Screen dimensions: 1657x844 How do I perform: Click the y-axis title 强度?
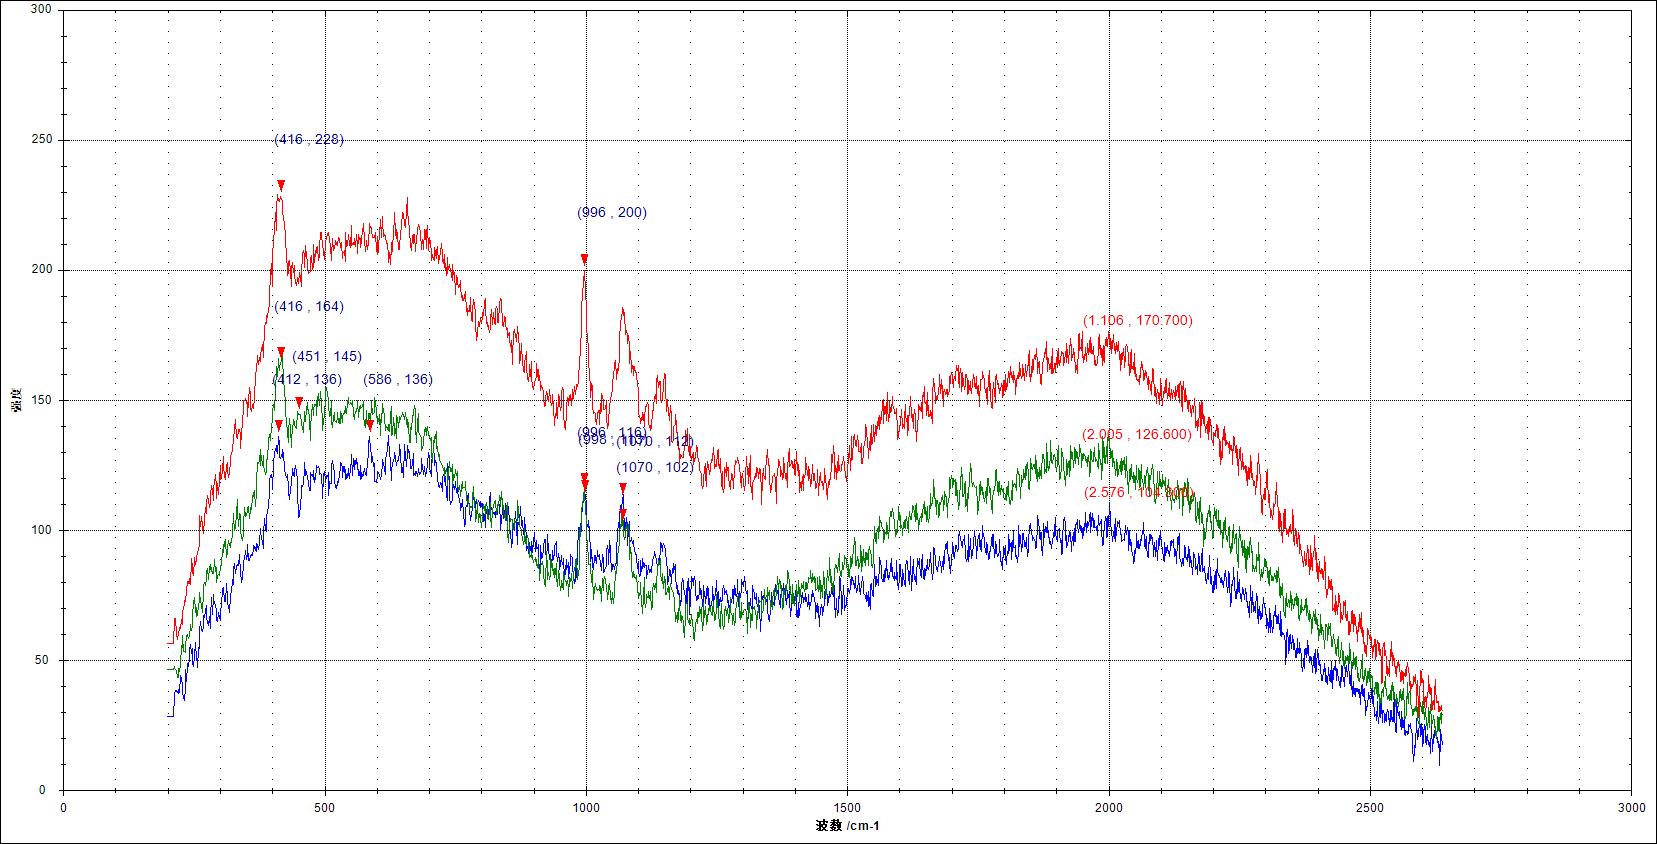click(16, 403)
